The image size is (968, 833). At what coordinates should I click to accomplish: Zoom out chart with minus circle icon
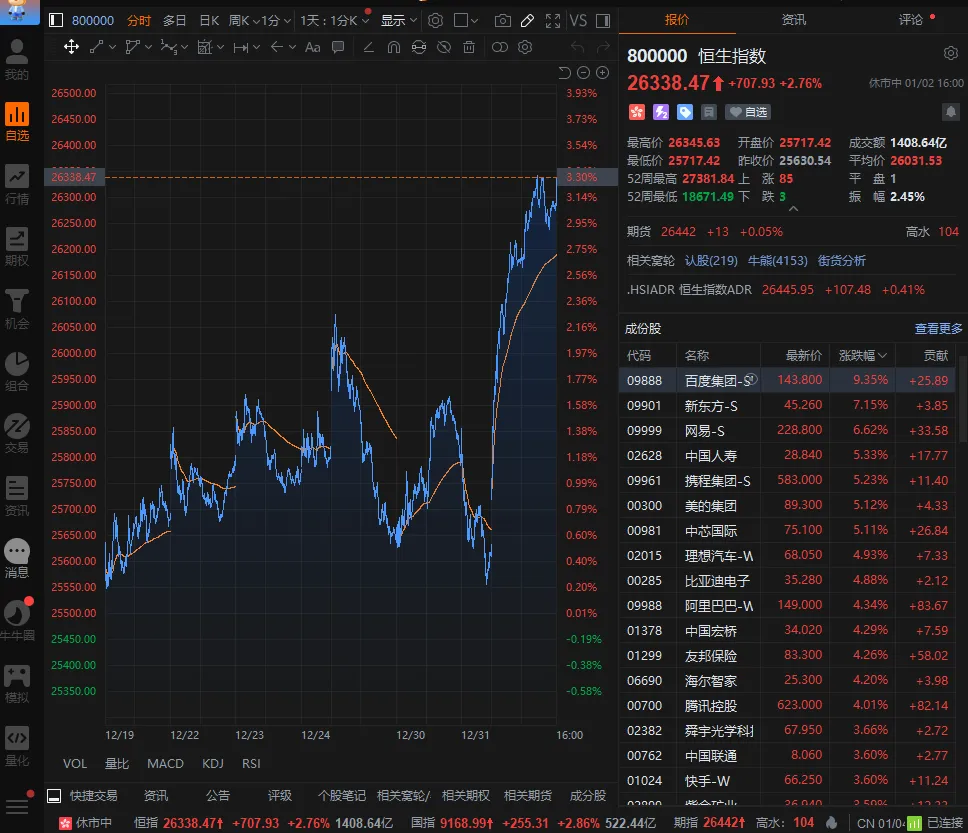pos(583,73)
